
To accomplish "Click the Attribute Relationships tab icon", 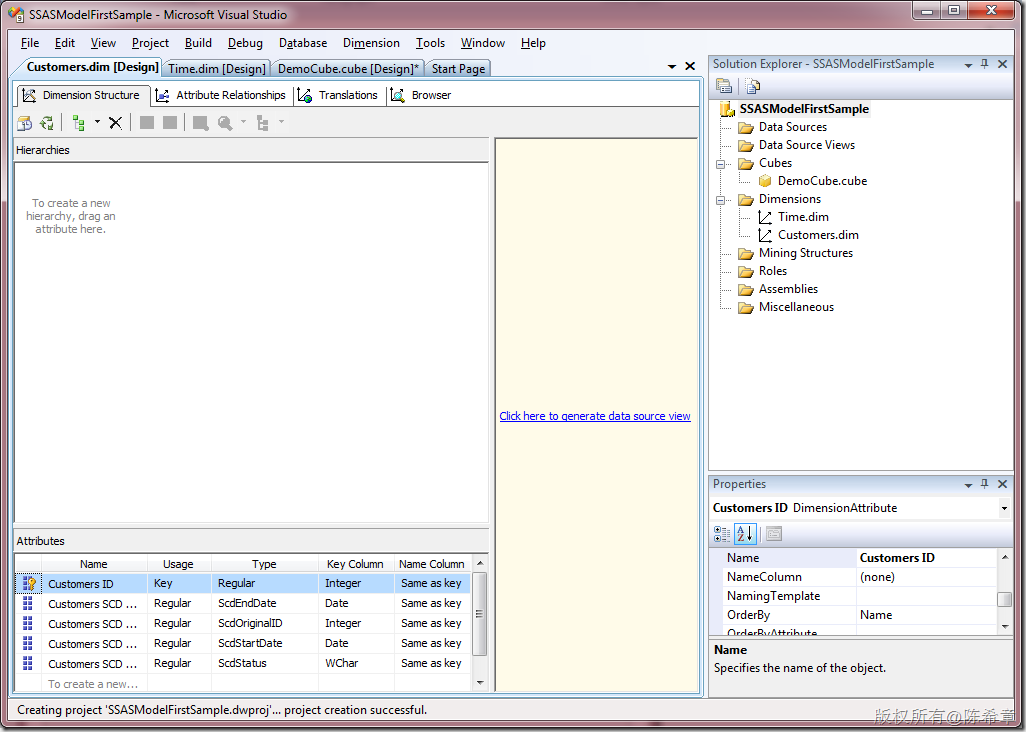I will click(162, 96).
